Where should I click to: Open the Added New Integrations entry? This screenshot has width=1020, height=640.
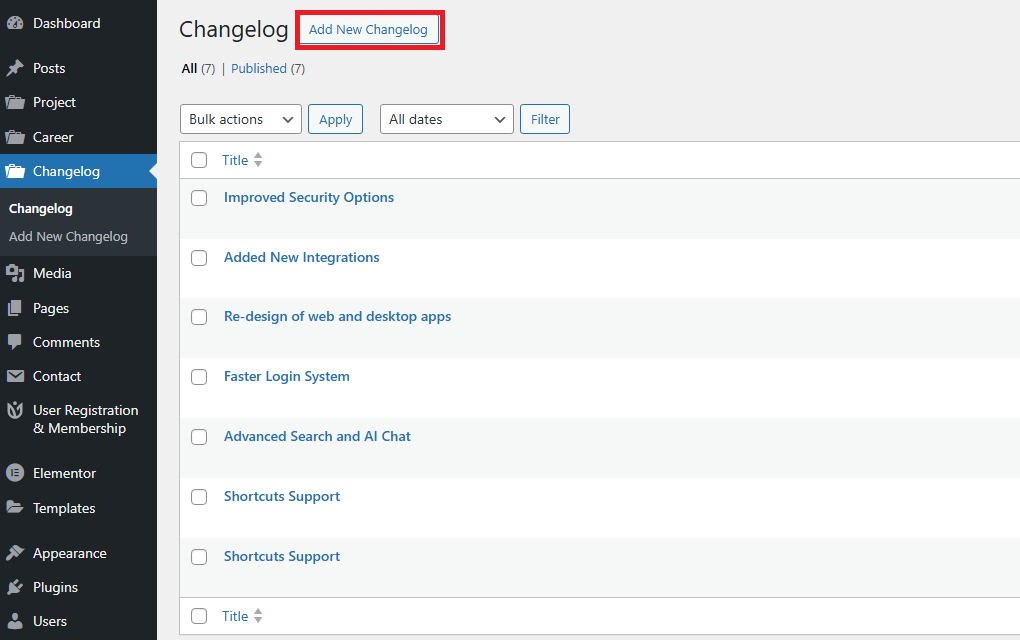pos(301,257)
